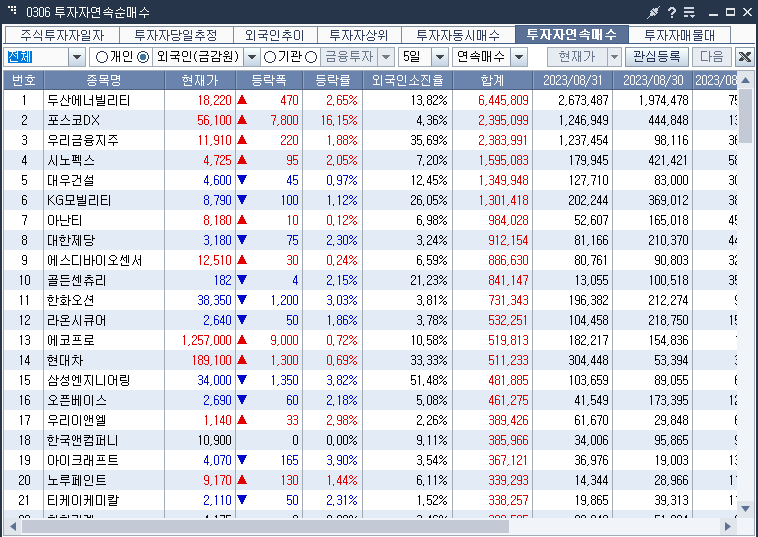Click the 2023/08/31 column header
The height and width of the screenshot is (537, 758).
(x=572, y=80)
